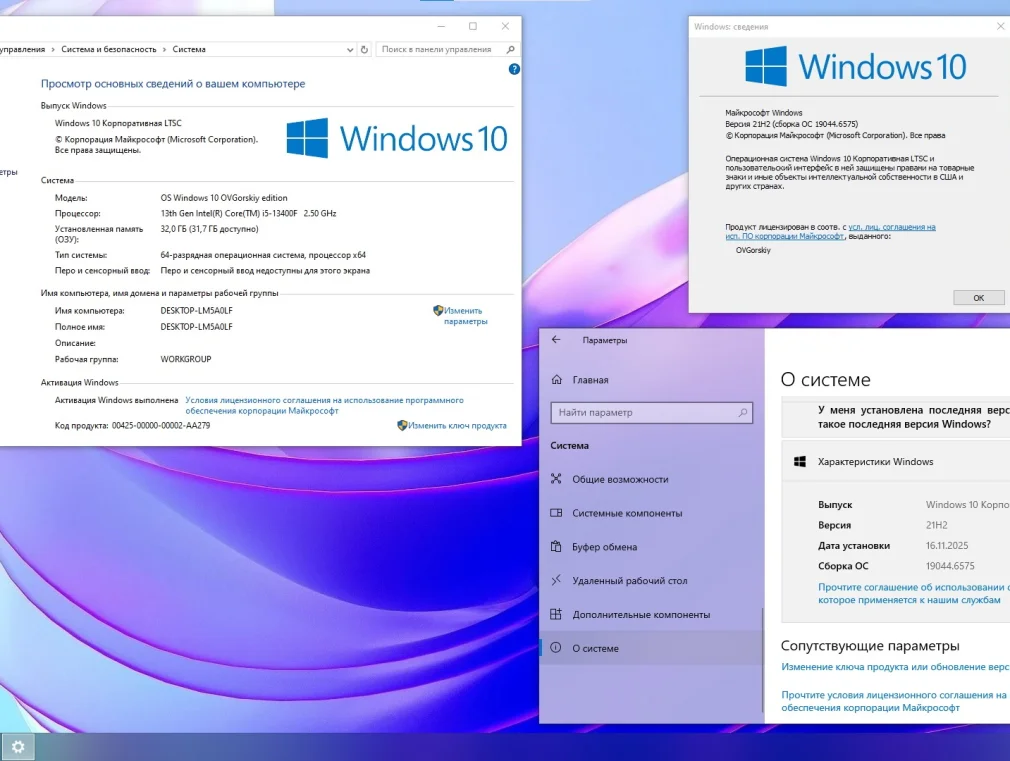Click the refresh icon beside the address bar
This screenshot has height=761, width=1010.
point(365,49)
